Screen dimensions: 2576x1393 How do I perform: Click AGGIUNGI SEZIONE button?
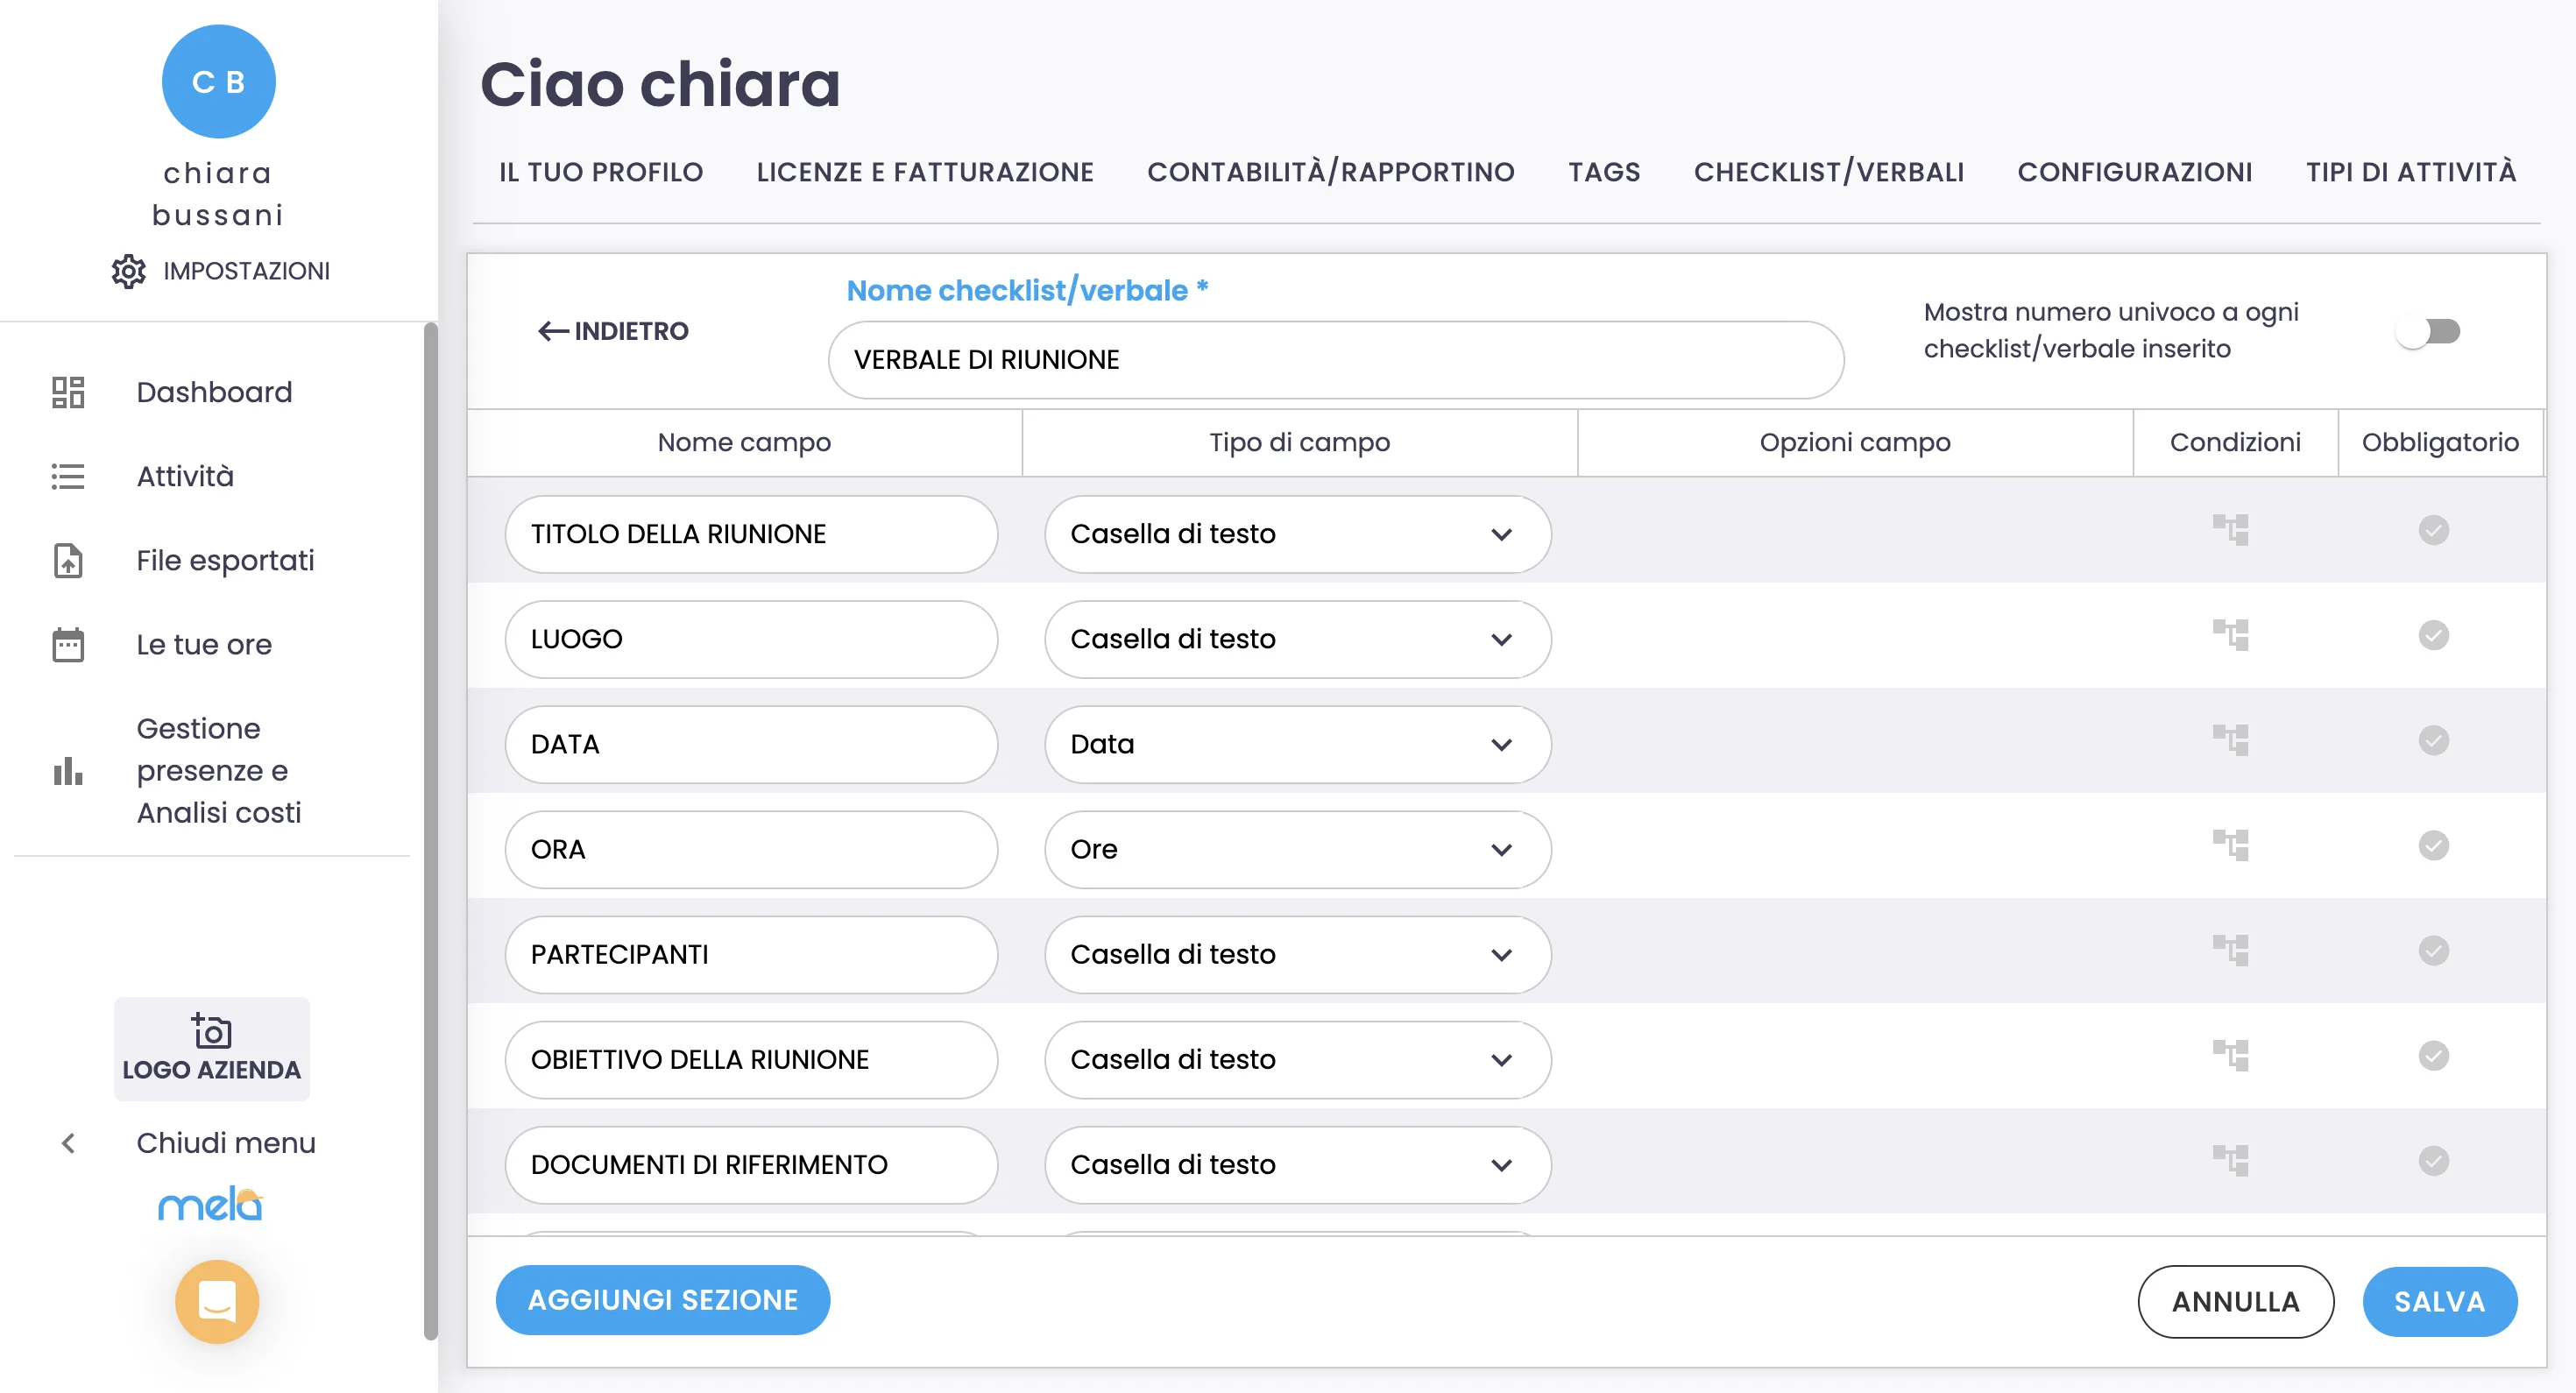pos(662,1299)
